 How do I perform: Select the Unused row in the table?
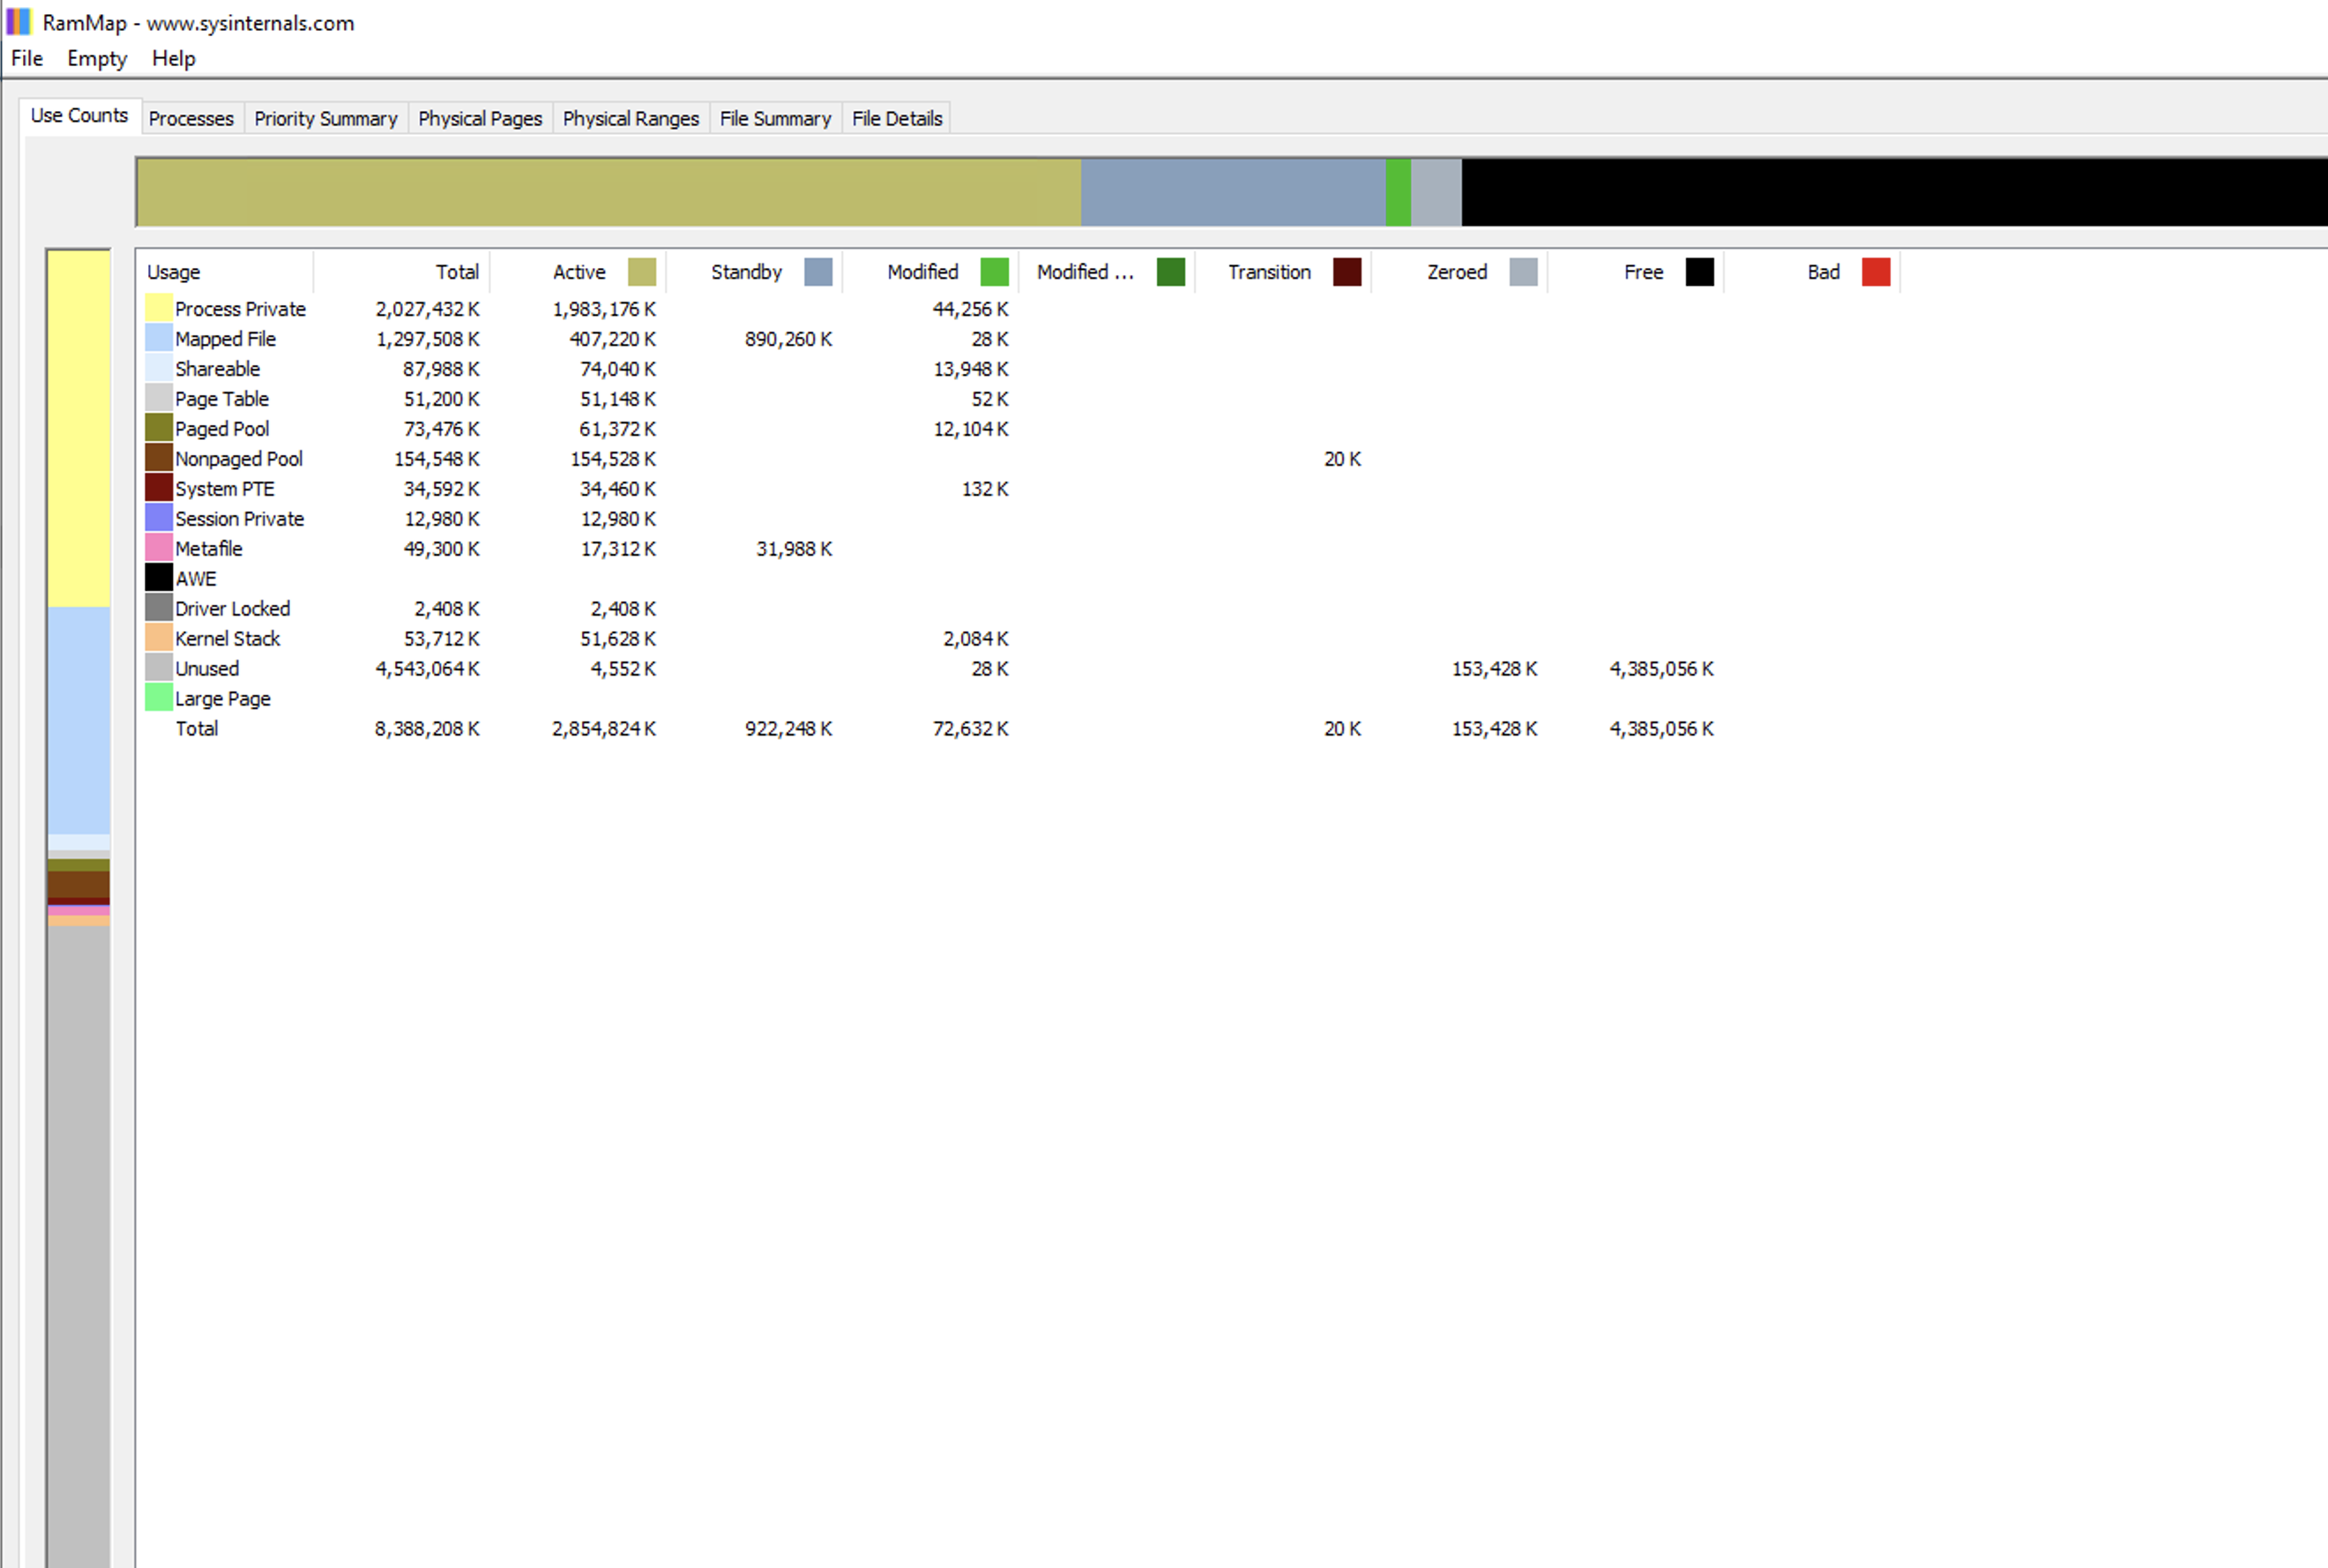[x=207, y=668]
